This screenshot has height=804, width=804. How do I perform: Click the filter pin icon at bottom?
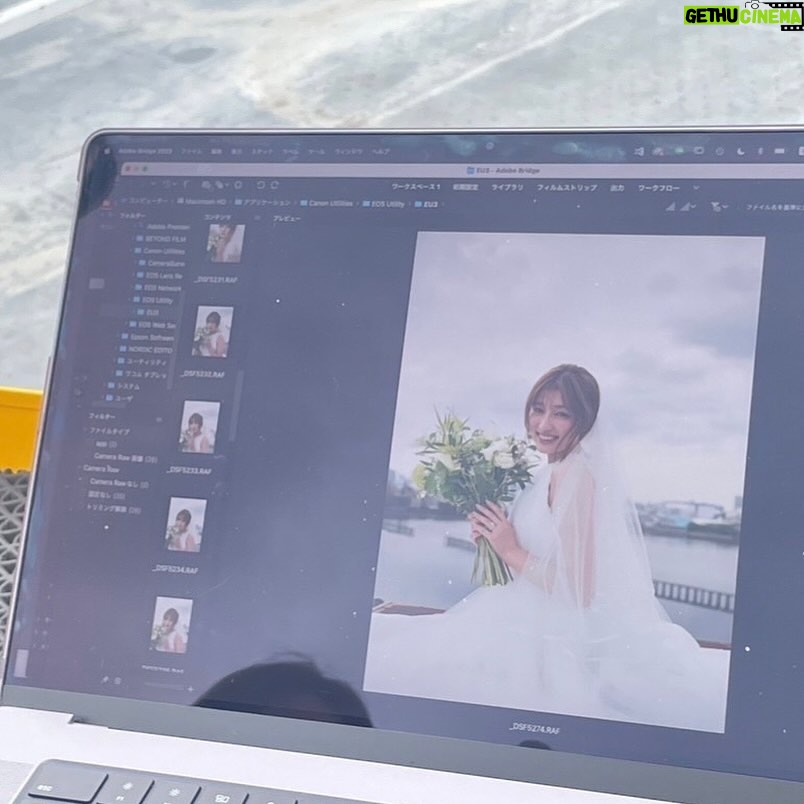(x=105, y=679)
